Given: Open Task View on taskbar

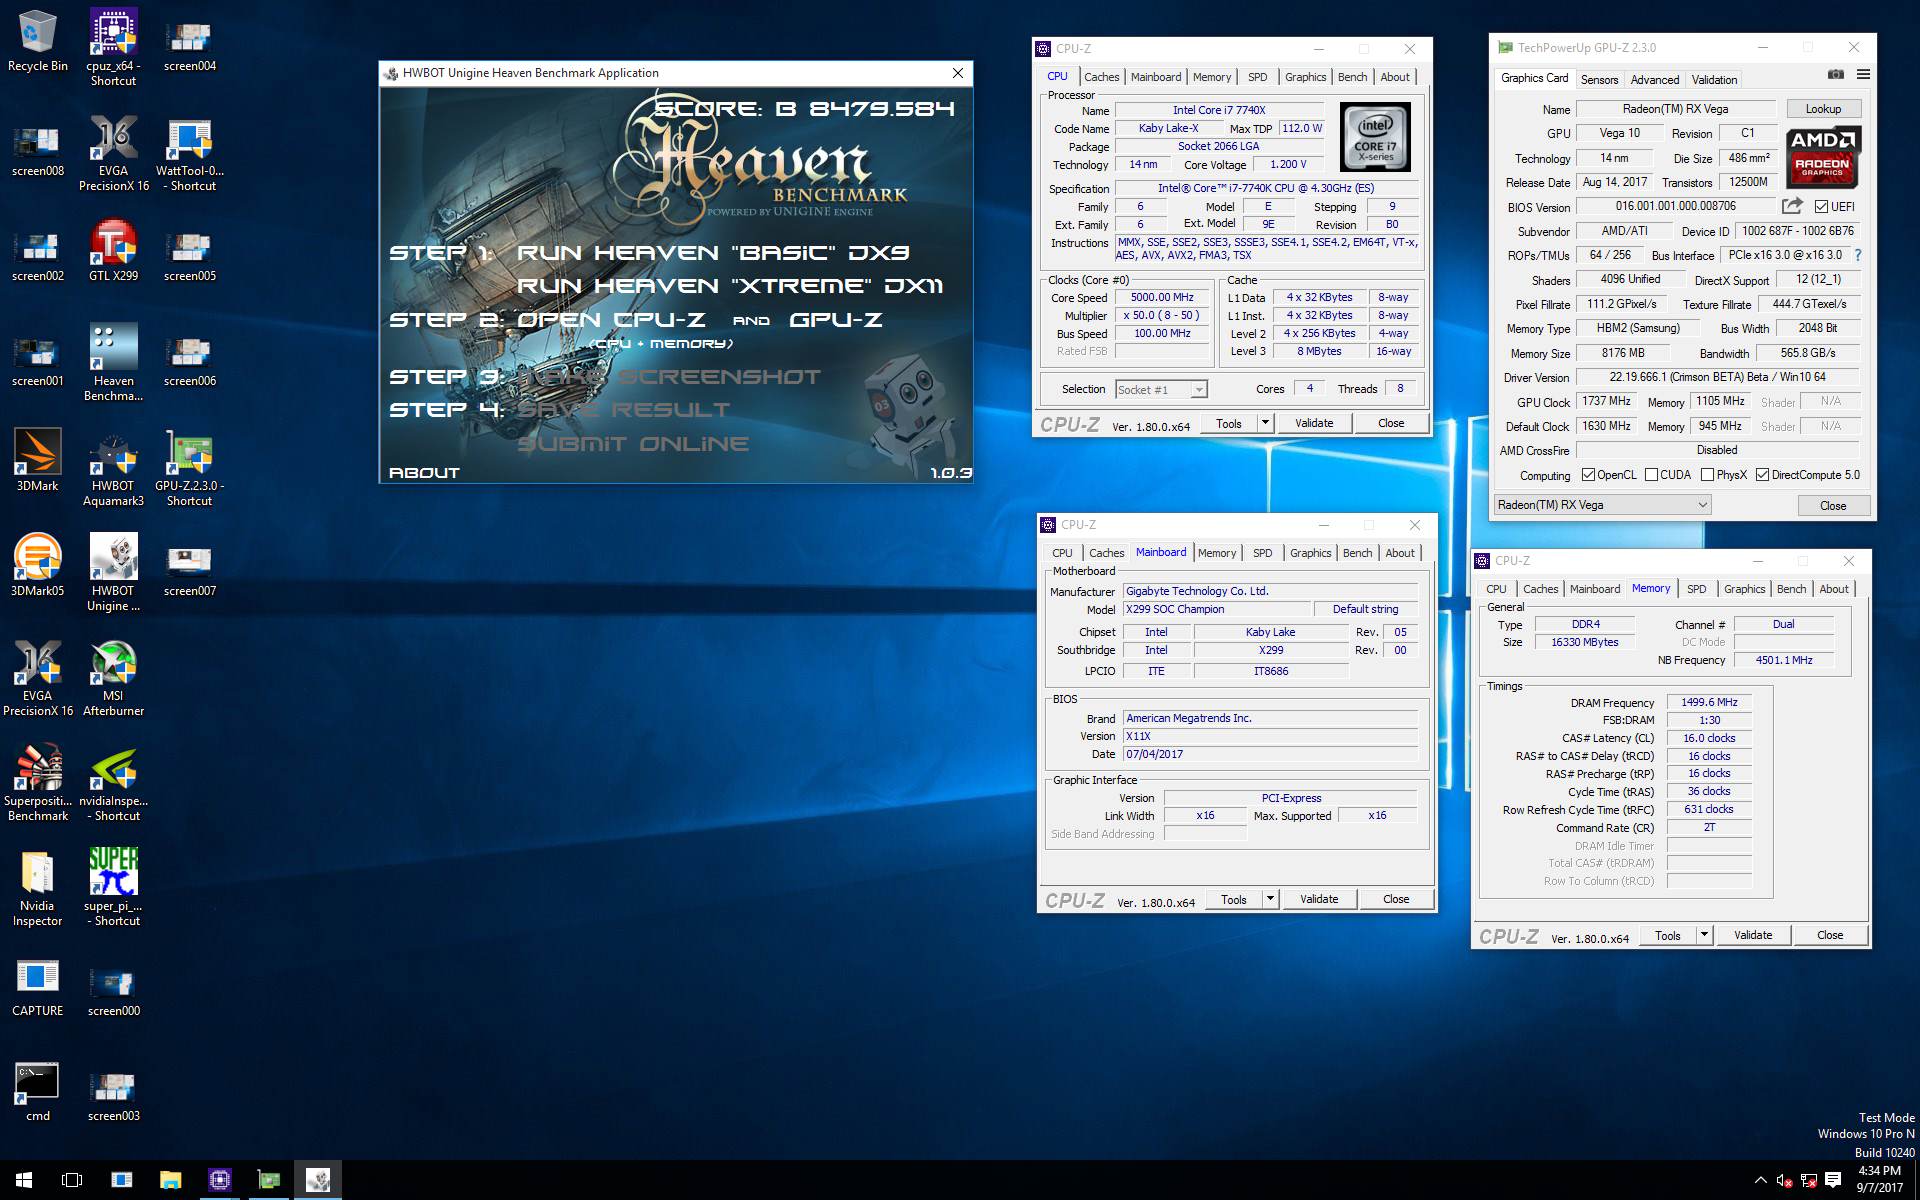Looking at the screenshot, I should click(x=72, y=1180).
